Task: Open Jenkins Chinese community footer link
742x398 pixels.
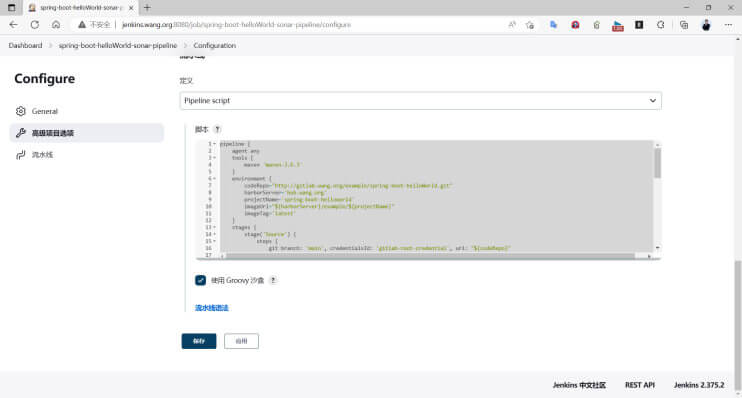Action: pos(579,385)
